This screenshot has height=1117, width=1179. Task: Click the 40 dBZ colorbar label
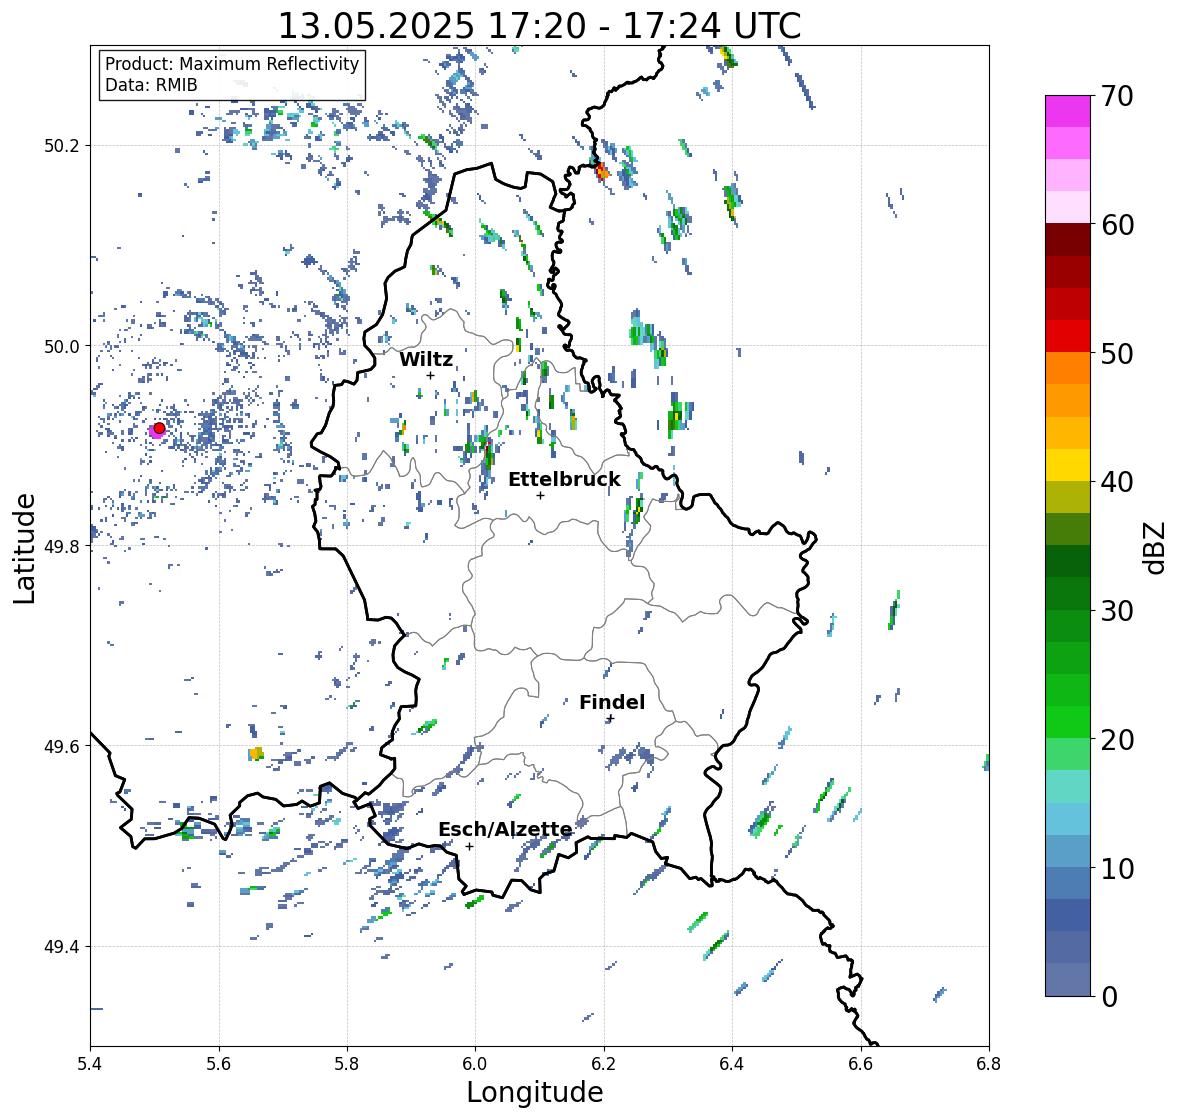[x=1117, y=482]
